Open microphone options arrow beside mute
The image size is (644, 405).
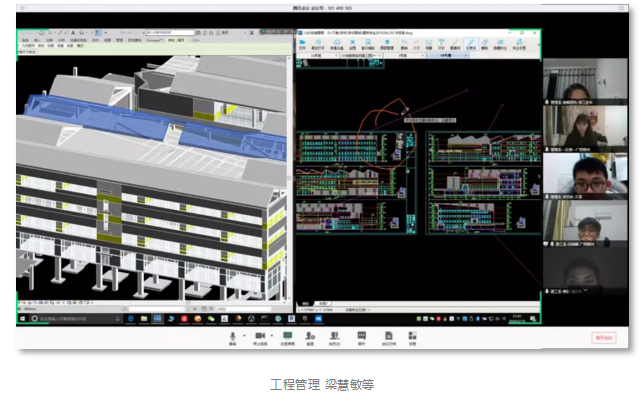(244, 336)
